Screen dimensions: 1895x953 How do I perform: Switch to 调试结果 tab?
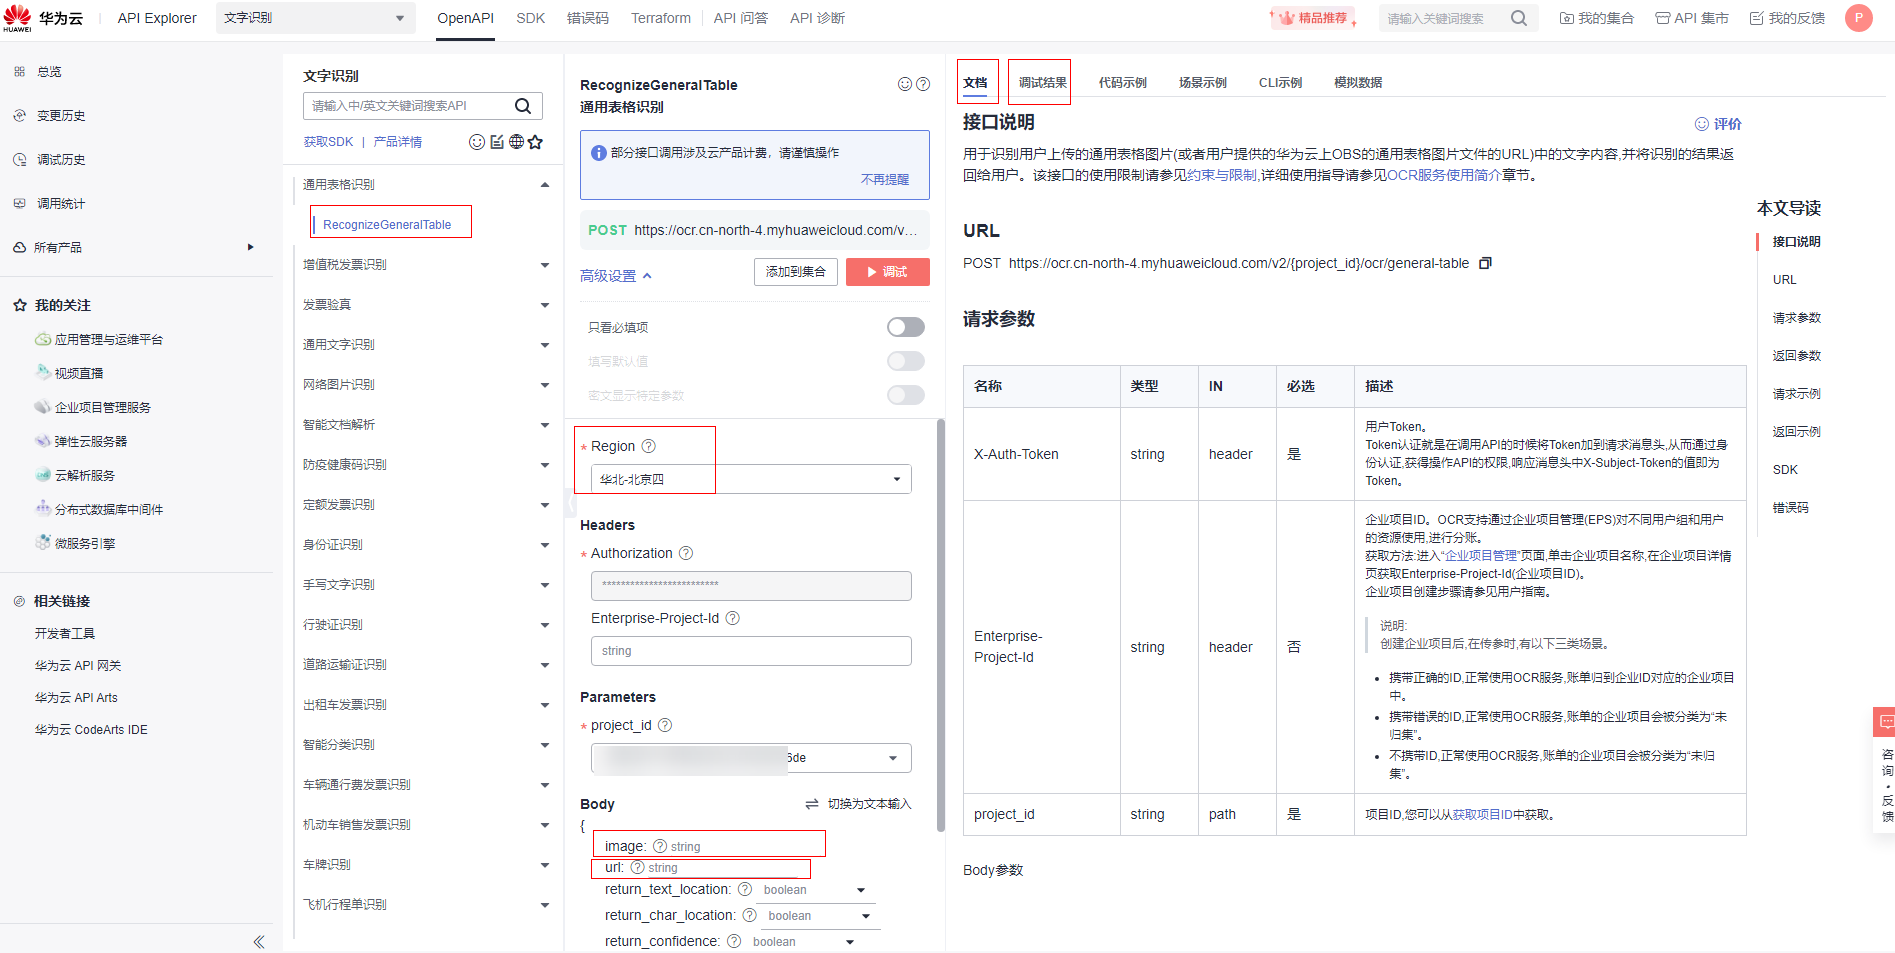[x=1042, y=82]
